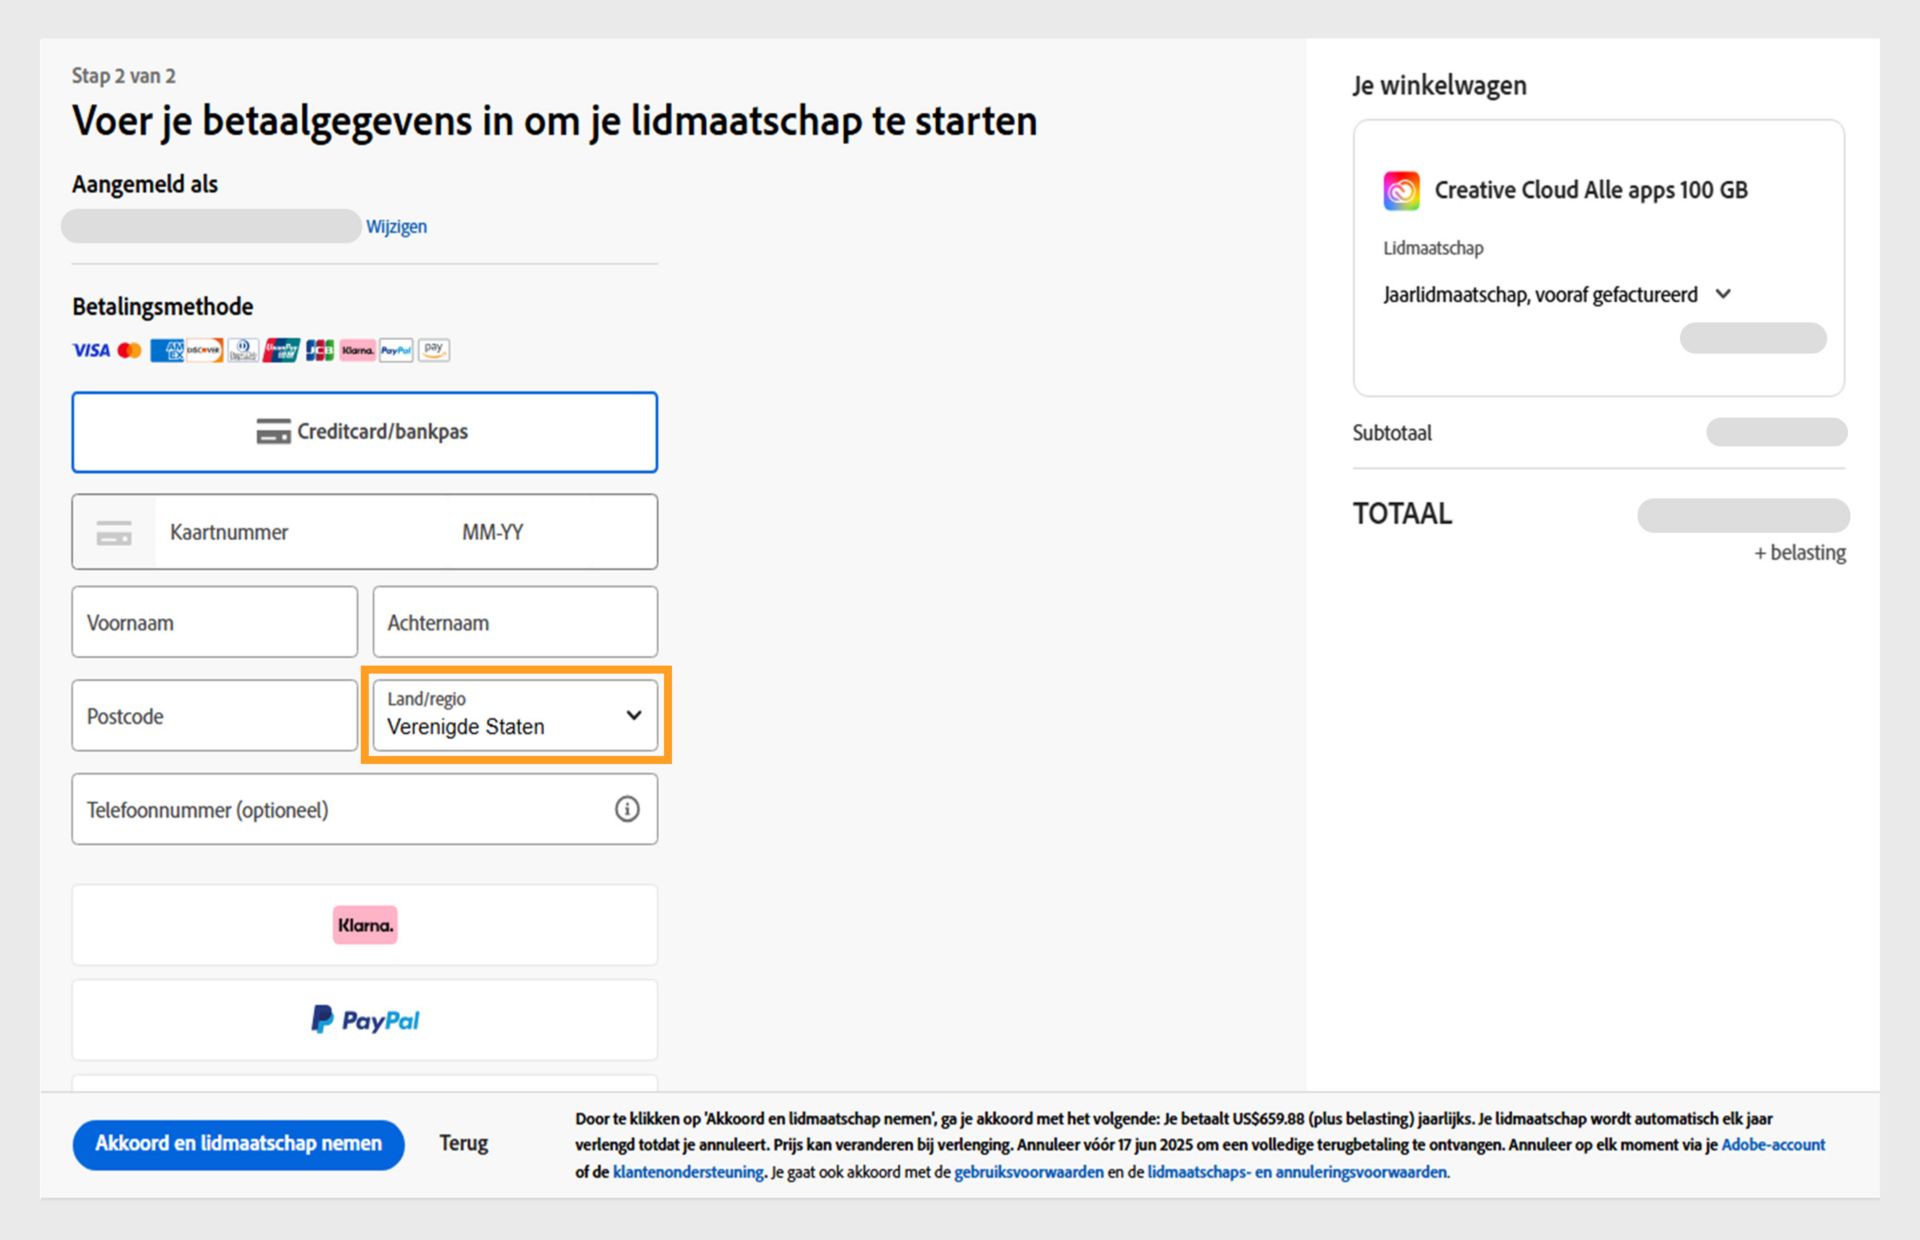Image resolution: width=1920 pixels, height=1240 pixels.
Task: Click the '+ belasting' text
Action: (1800, 553)
